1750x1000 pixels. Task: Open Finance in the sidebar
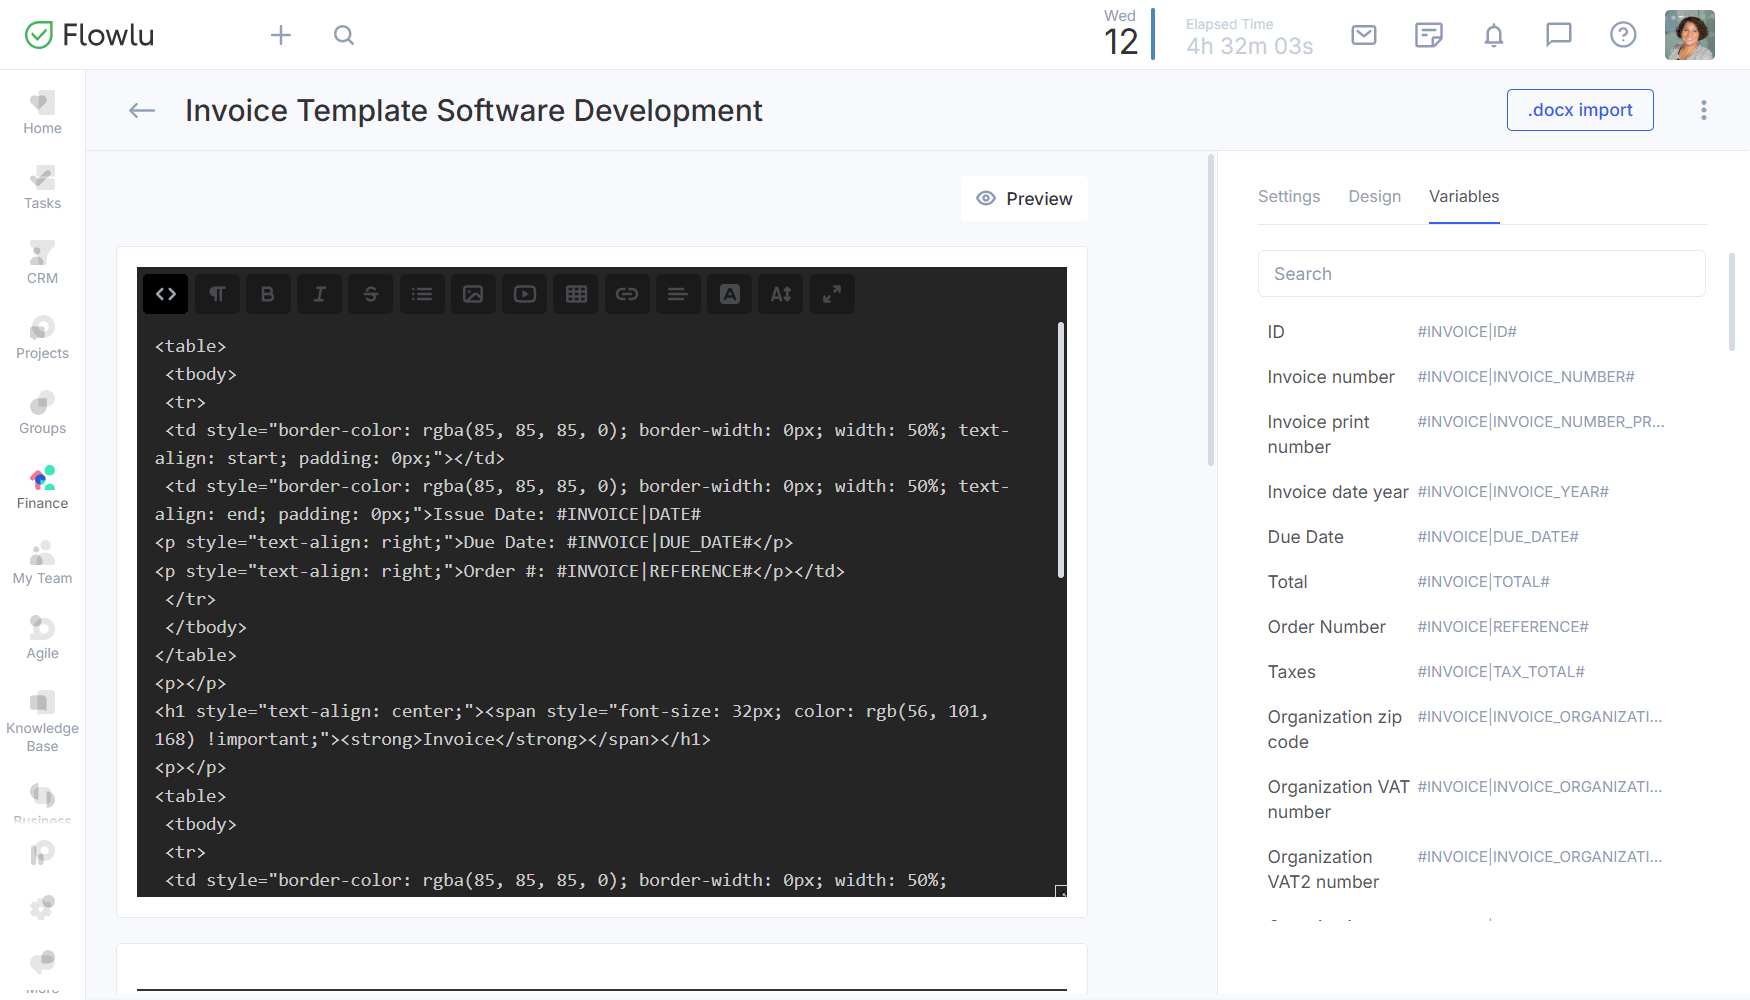pyautogui.click(x=42, y=488)
